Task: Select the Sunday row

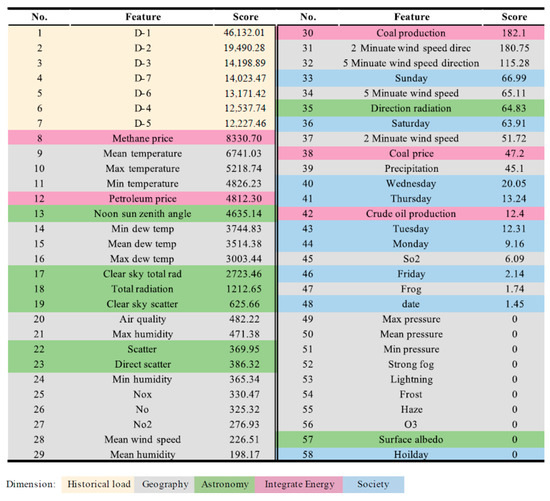Action: pyautogui.click(x=411, y=78)
